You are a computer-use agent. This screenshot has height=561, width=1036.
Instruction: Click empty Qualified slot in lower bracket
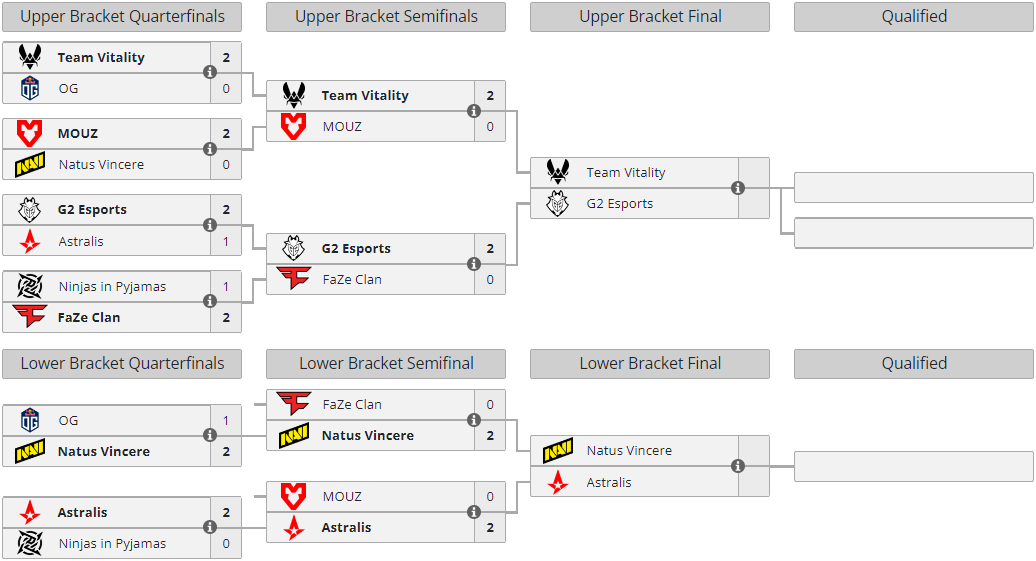tap(914, 467)
